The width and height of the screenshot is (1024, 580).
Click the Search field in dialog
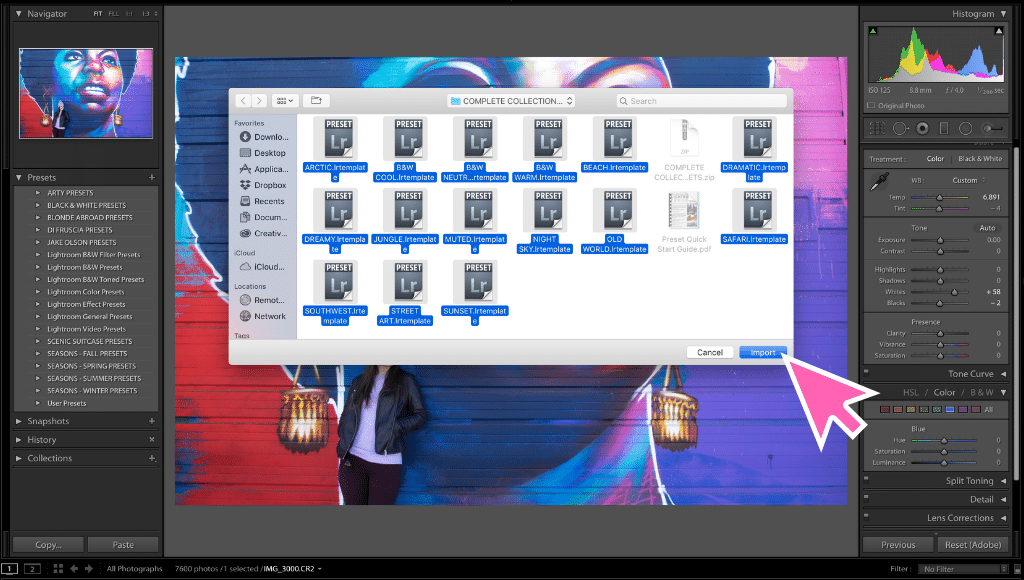[702, 101]
